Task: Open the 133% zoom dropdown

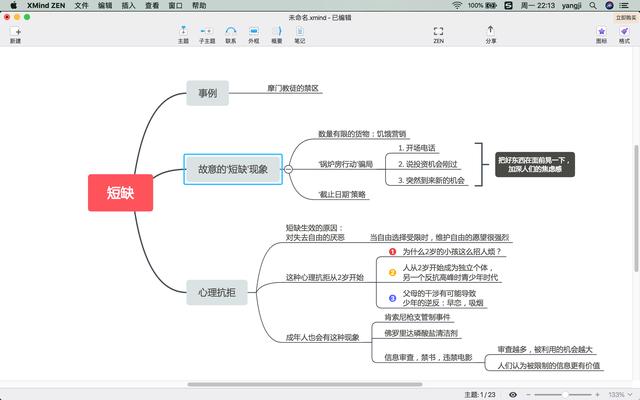Action: pyautogui.click(x=620, y=395)
